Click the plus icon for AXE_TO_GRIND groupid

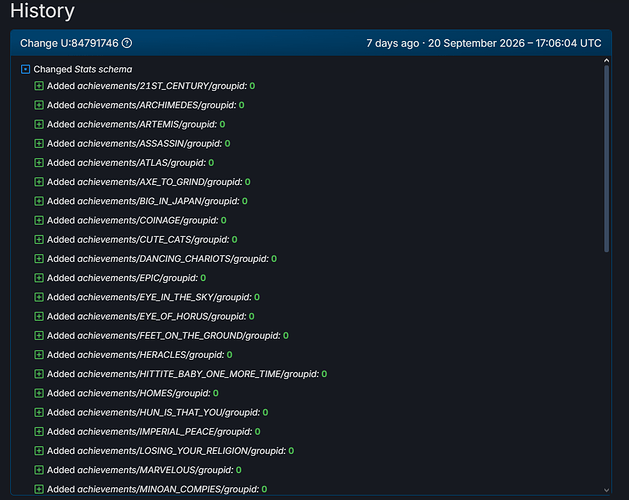(x=39, y=182)
